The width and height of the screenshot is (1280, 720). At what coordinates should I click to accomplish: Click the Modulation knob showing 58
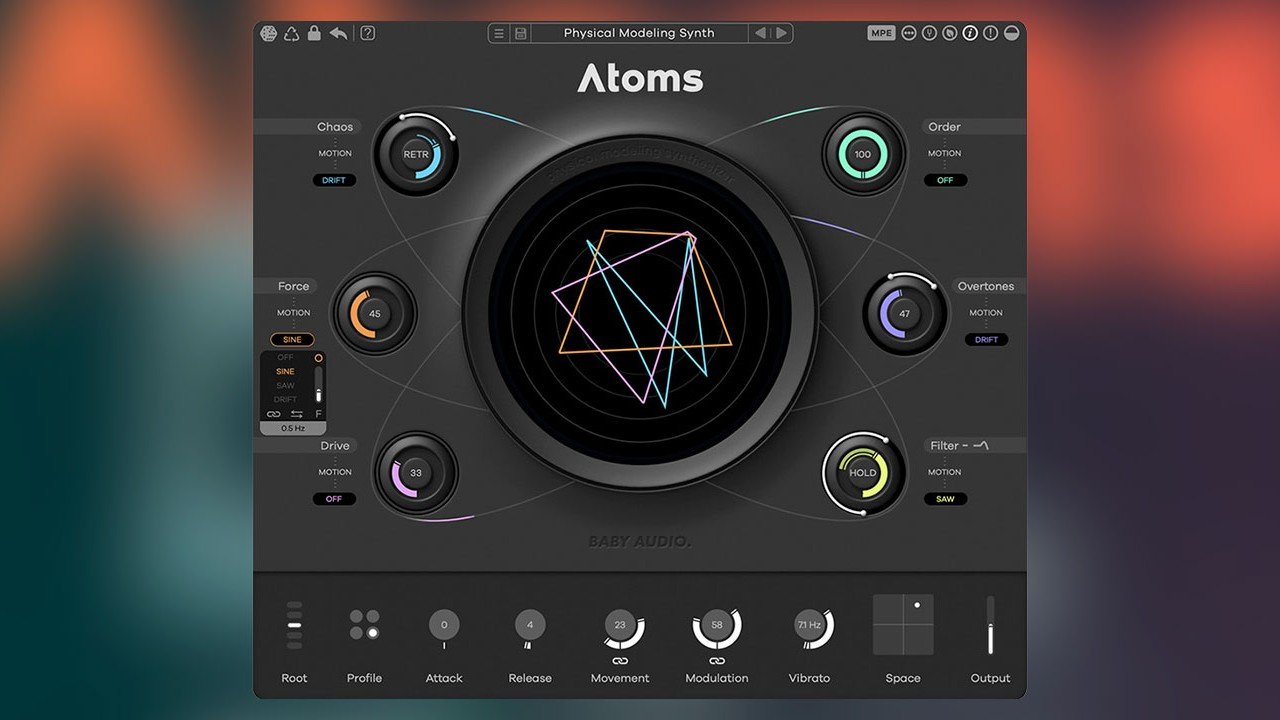click(717, 626)
